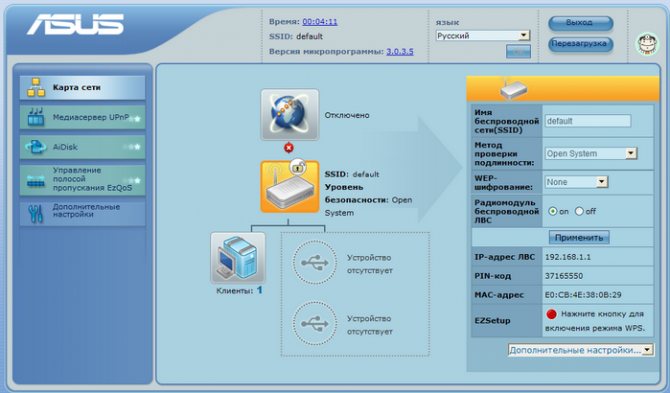This screenshot has width=670, height=393.
Task: Click the PIN code 37165550 value
Action: click(564, 276)
